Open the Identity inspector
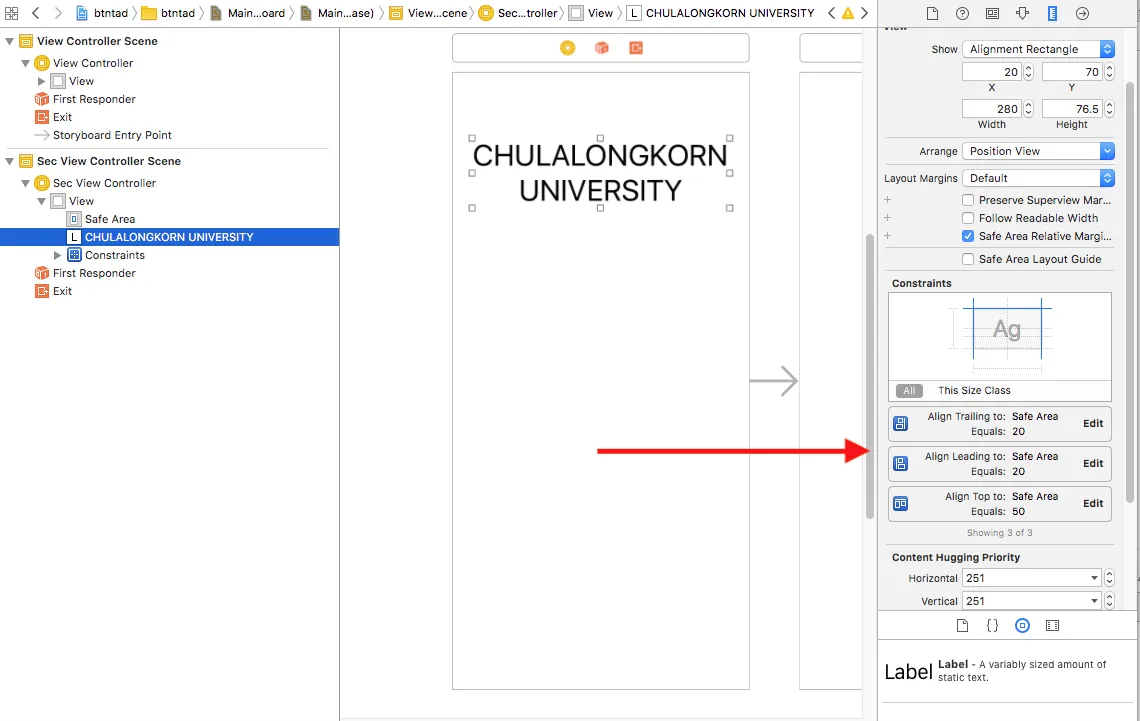The width and height of the screenshot is (1140, 721). point(992,13)
